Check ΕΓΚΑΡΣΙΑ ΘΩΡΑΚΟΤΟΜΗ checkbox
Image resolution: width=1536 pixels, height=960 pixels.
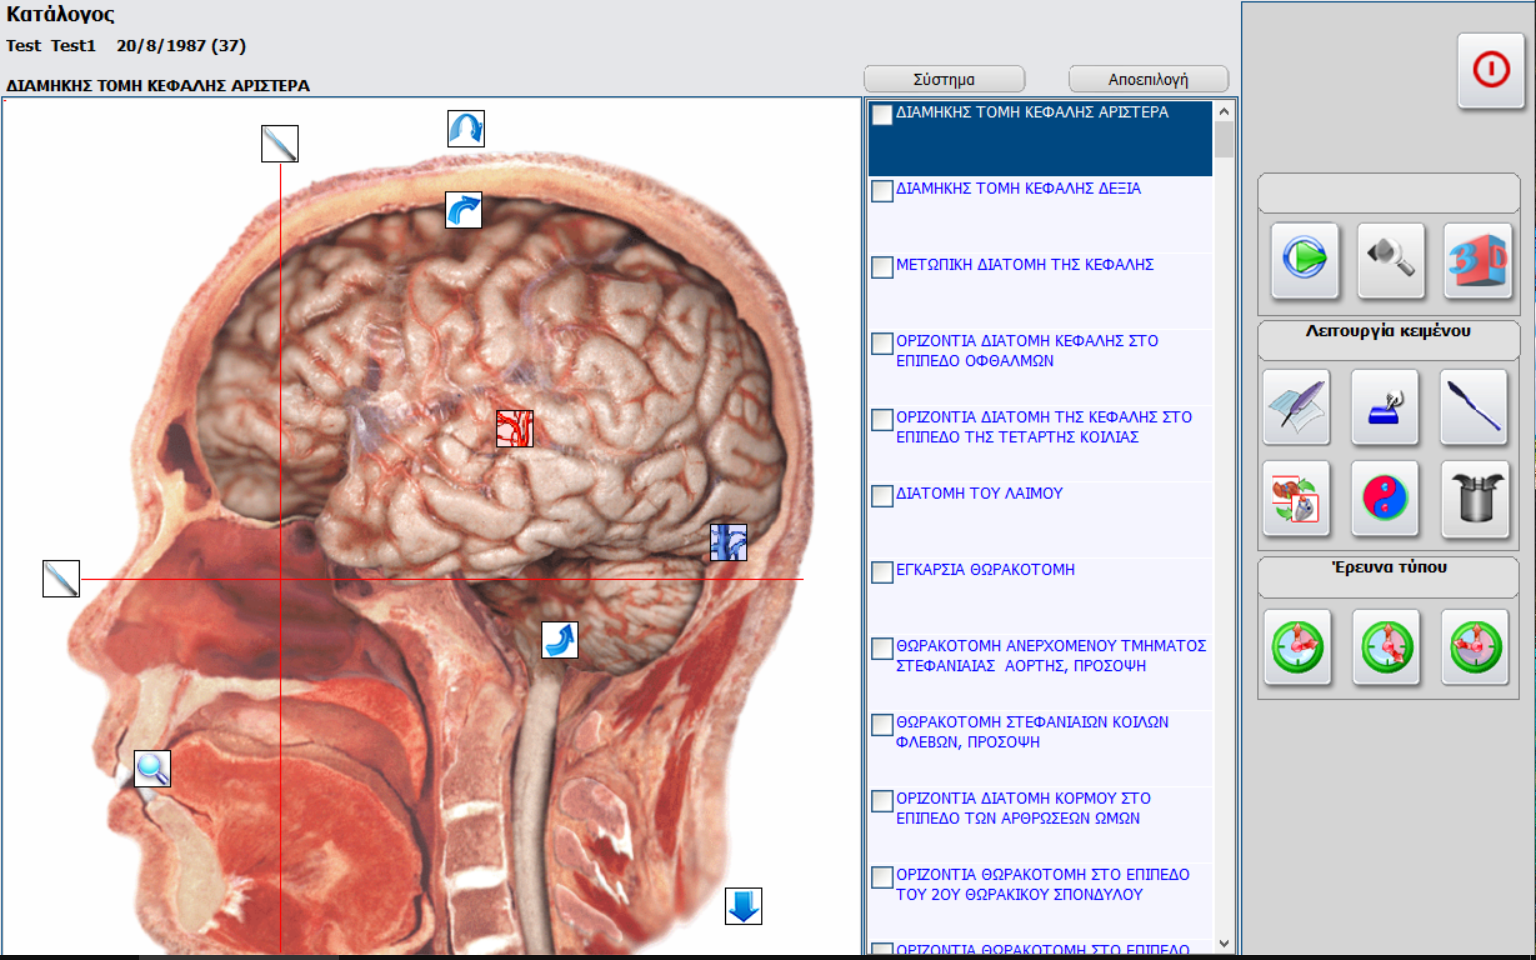(x=882, y=572)
